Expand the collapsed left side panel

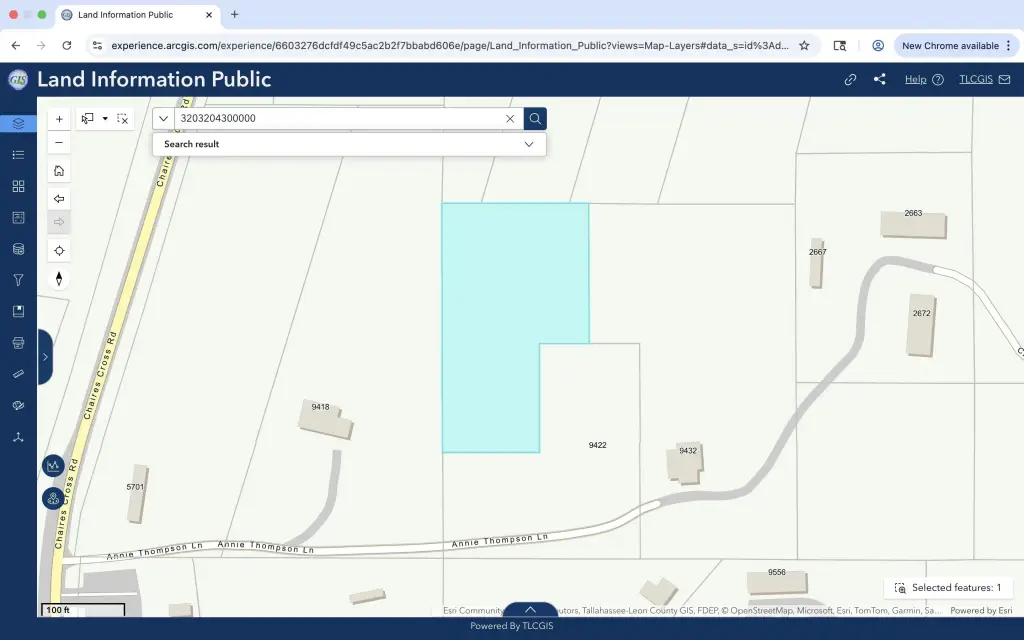click(45, 357)
